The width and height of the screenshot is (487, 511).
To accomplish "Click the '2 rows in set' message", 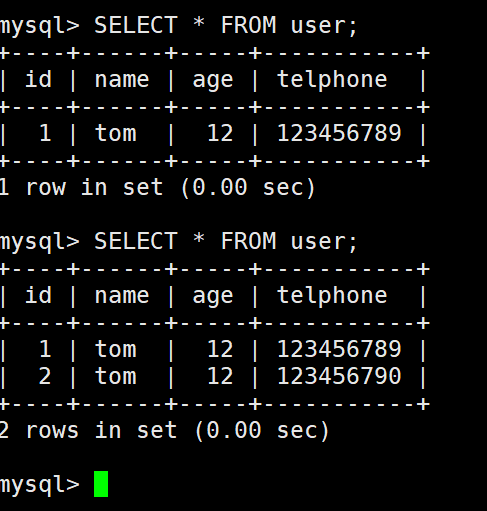I will [x=164, y=430].
